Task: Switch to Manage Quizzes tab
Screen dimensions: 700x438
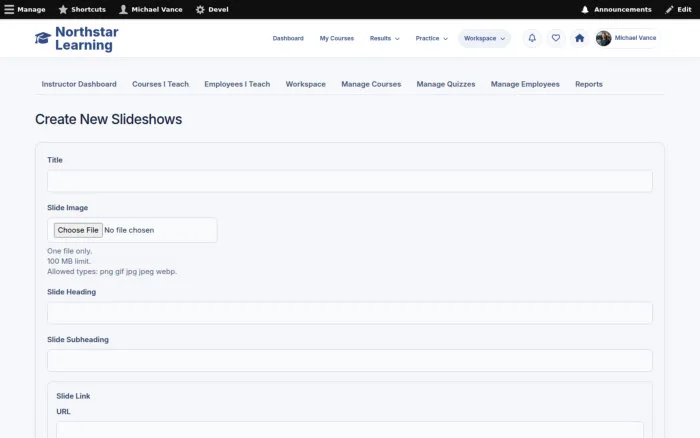Action: point(446,84)
